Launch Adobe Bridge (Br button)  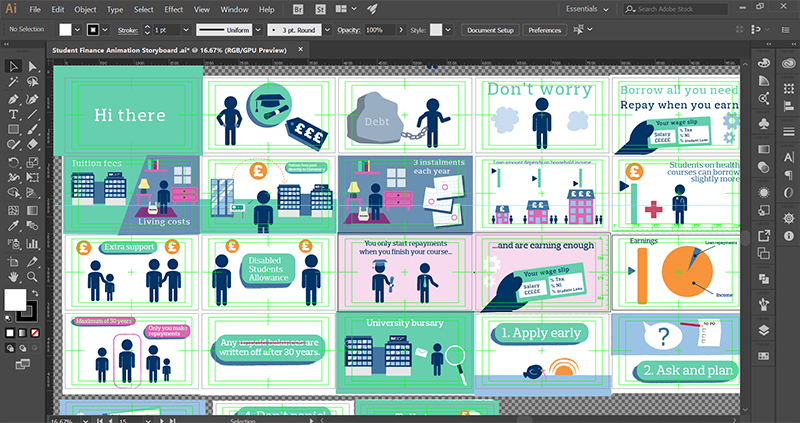(299, 9)
